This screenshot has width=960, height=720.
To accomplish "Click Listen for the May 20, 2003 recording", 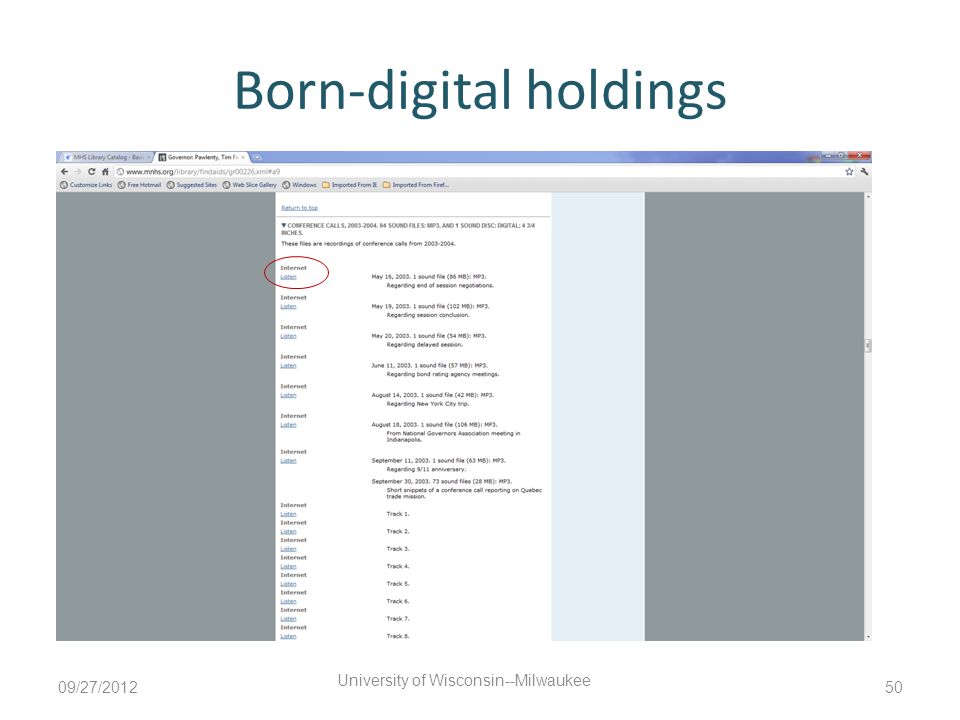I will pyautogui.click(x=288, y=336).
